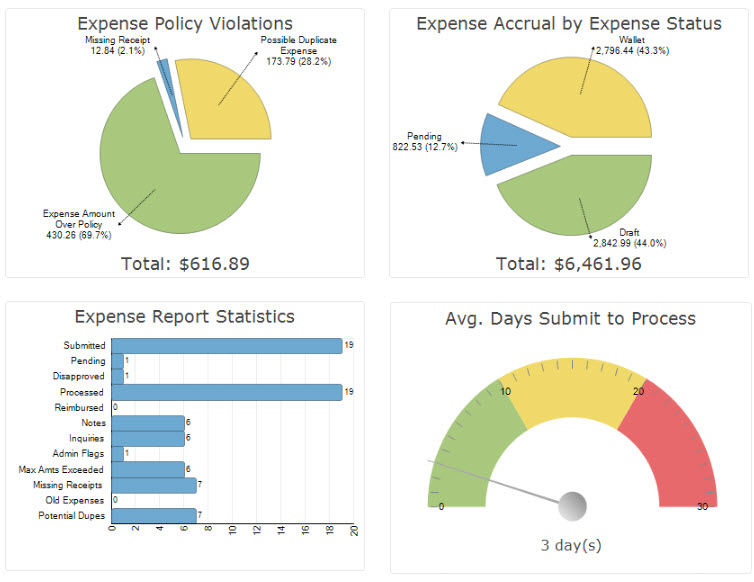Click the Max Amts Exceeded bar
The width and height of the screenshot is (754, 582).
(x=148, y=469)
